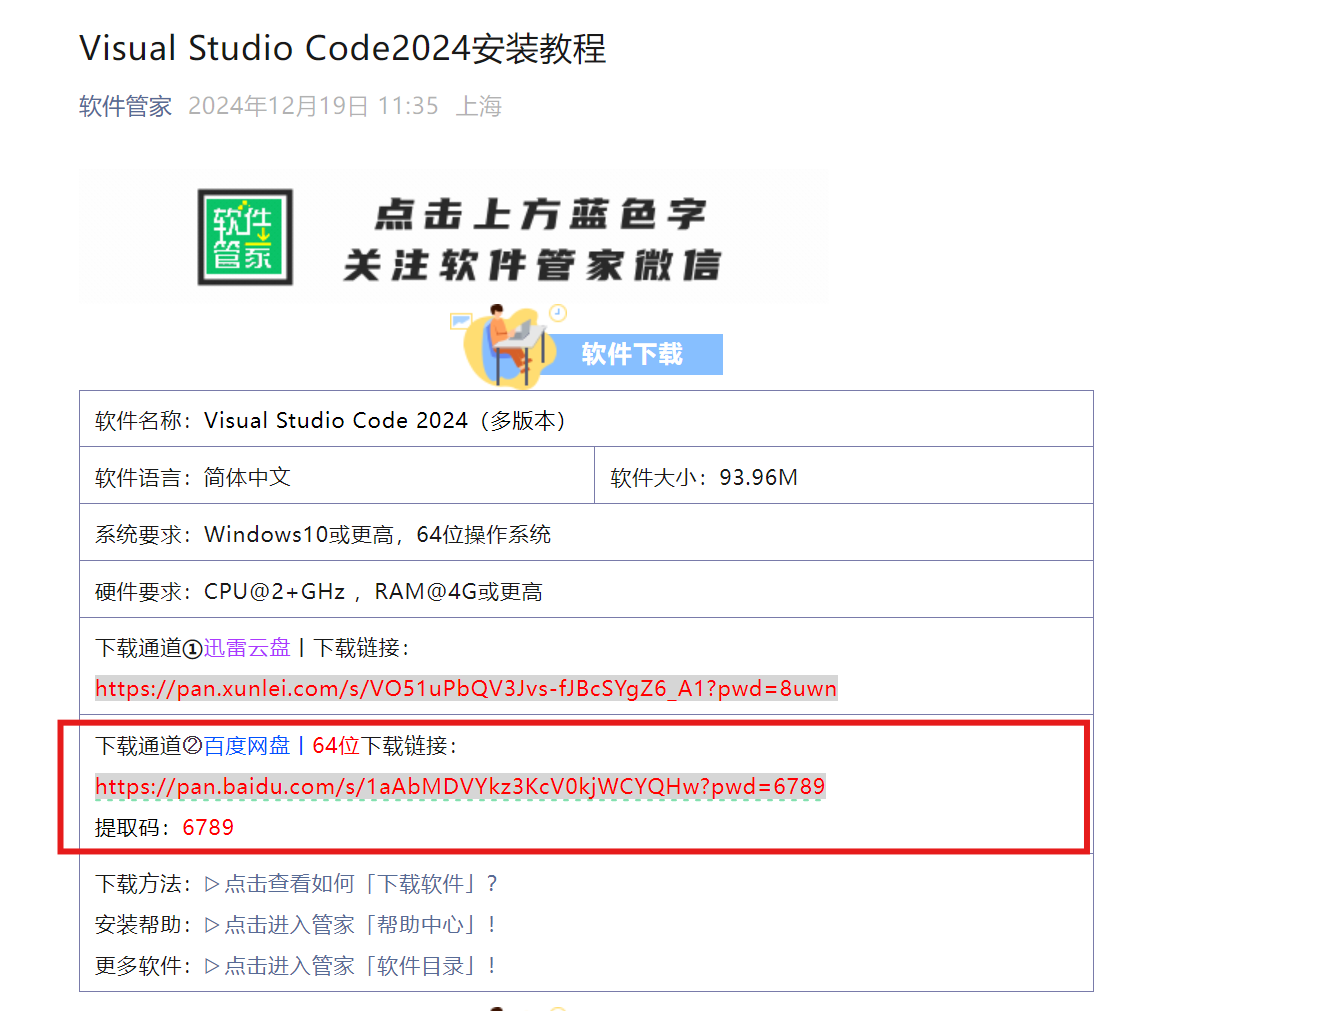Screen dimensions: 1332x1011
Task: Open the xunlei pan download URL
Action: tap(466, 689)
